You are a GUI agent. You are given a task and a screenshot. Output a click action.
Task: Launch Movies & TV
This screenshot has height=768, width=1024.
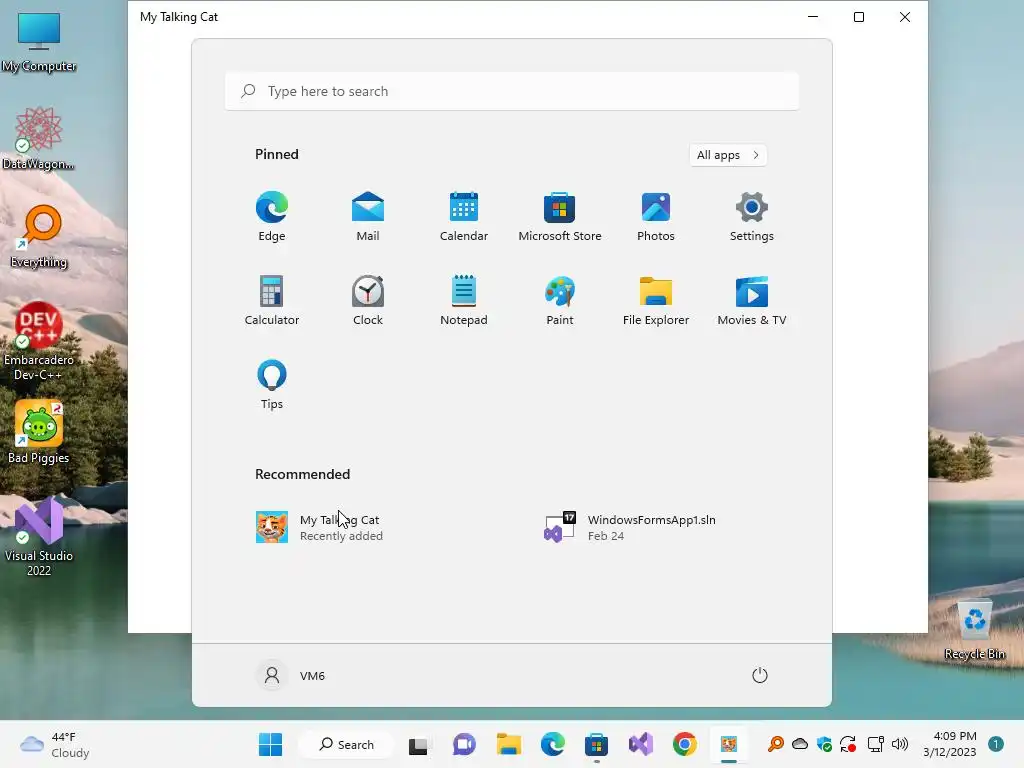point(752,300)
